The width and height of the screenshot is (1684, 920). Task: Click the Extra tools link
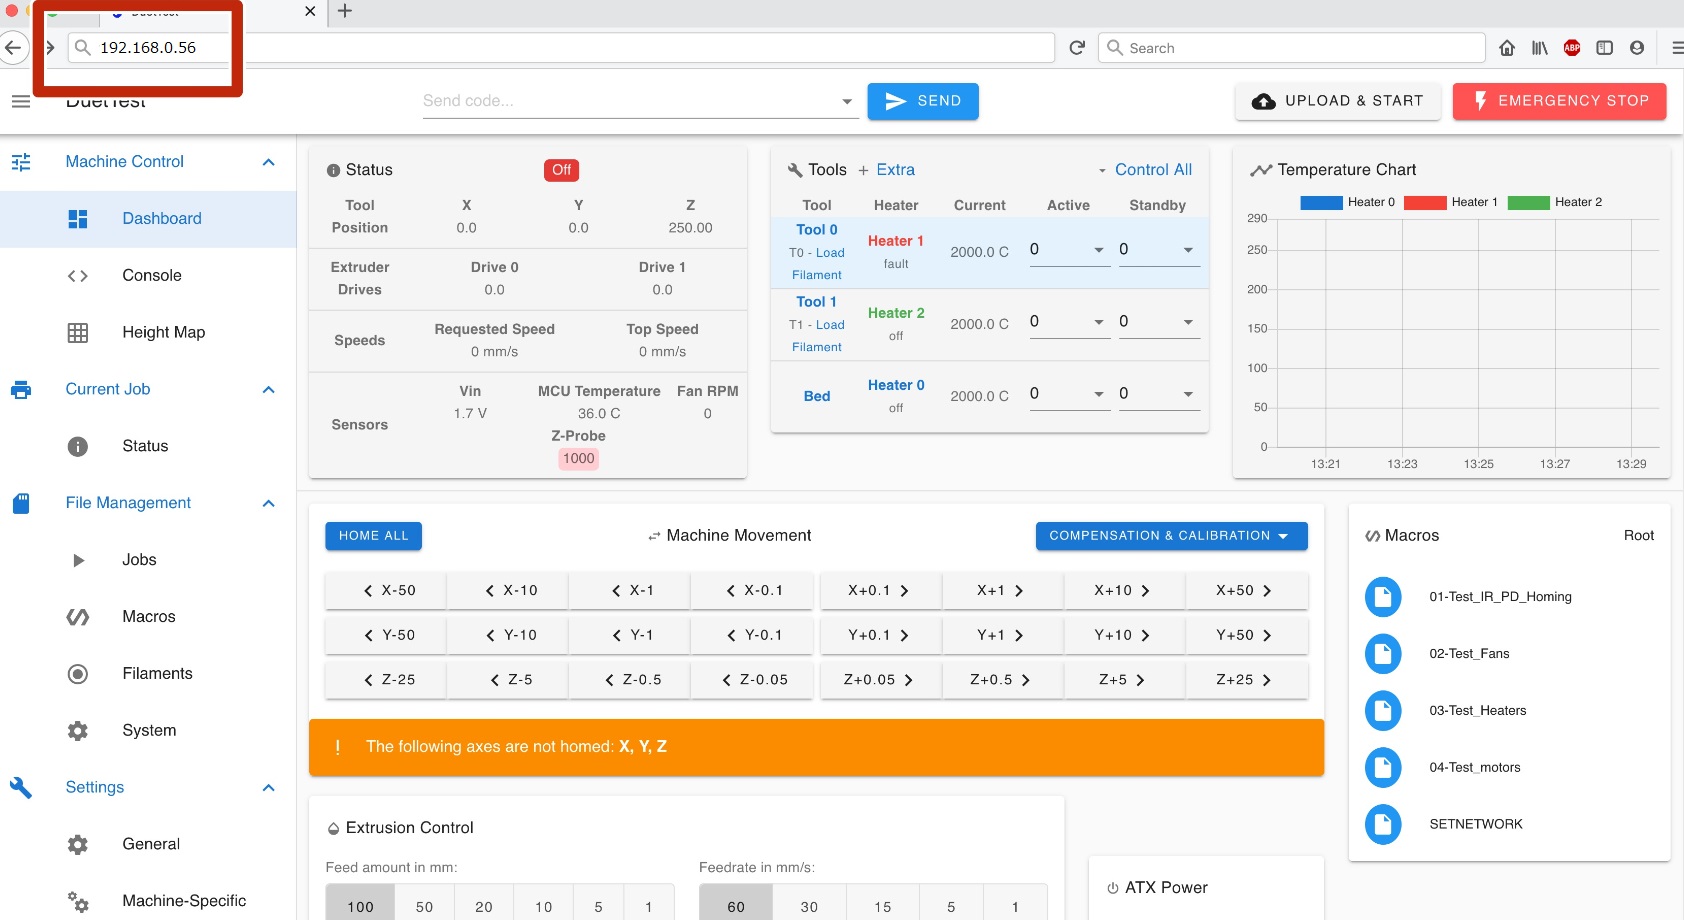886,170
